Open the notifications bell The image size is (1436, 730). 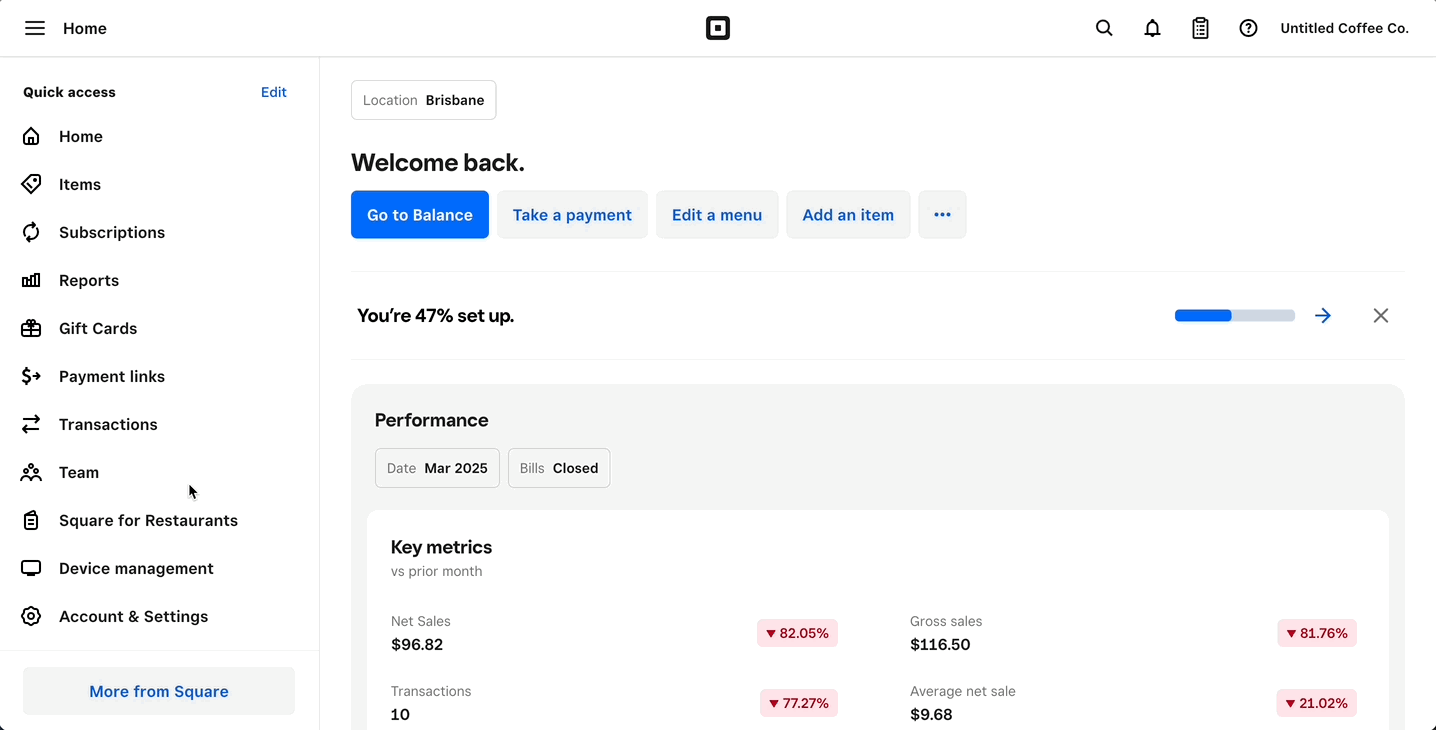[1152, 28]
